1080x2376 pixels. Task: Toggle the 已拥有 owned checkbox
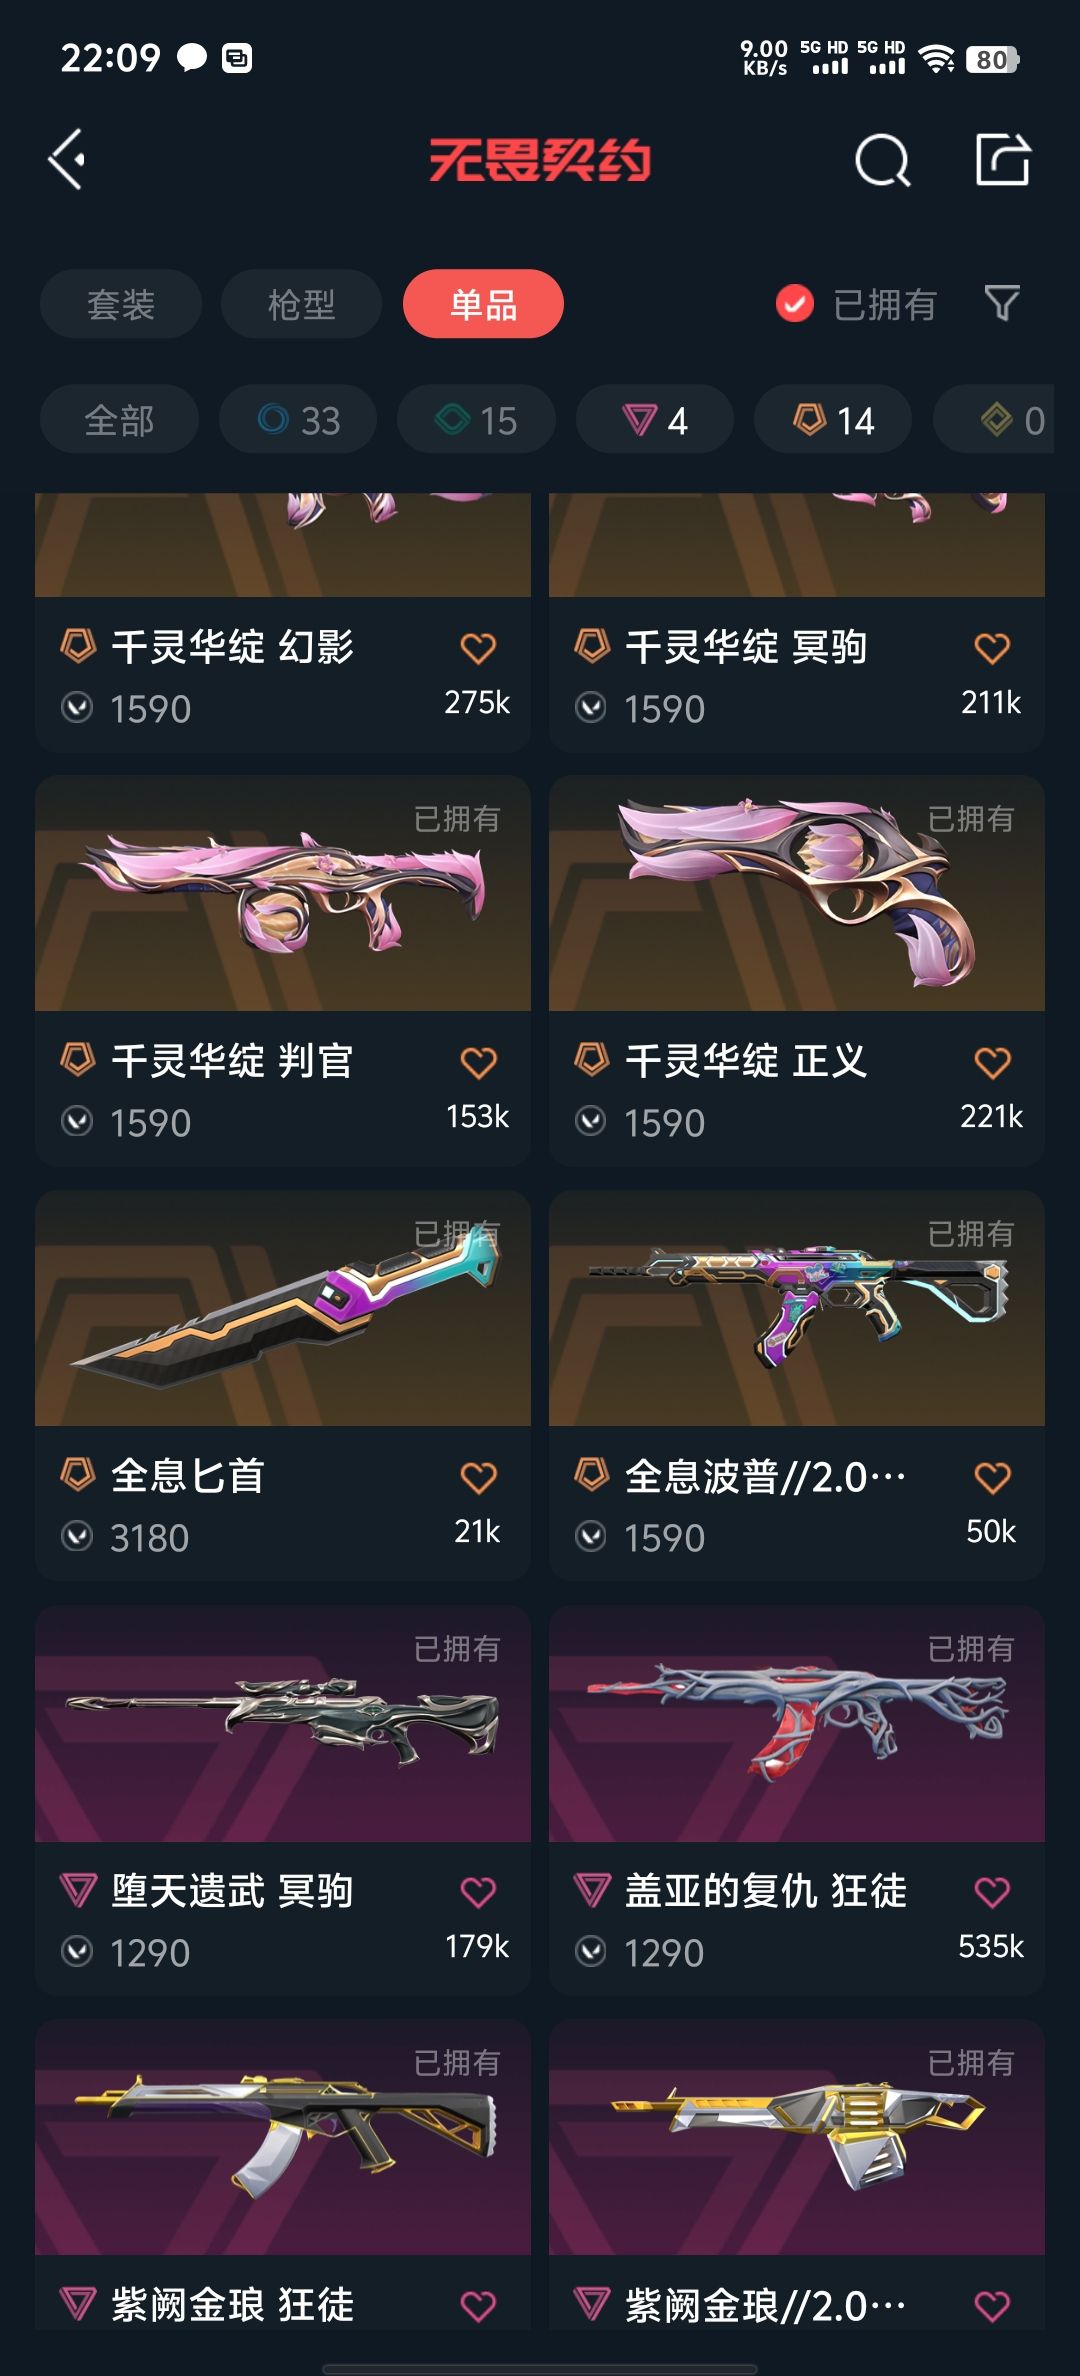795,304
